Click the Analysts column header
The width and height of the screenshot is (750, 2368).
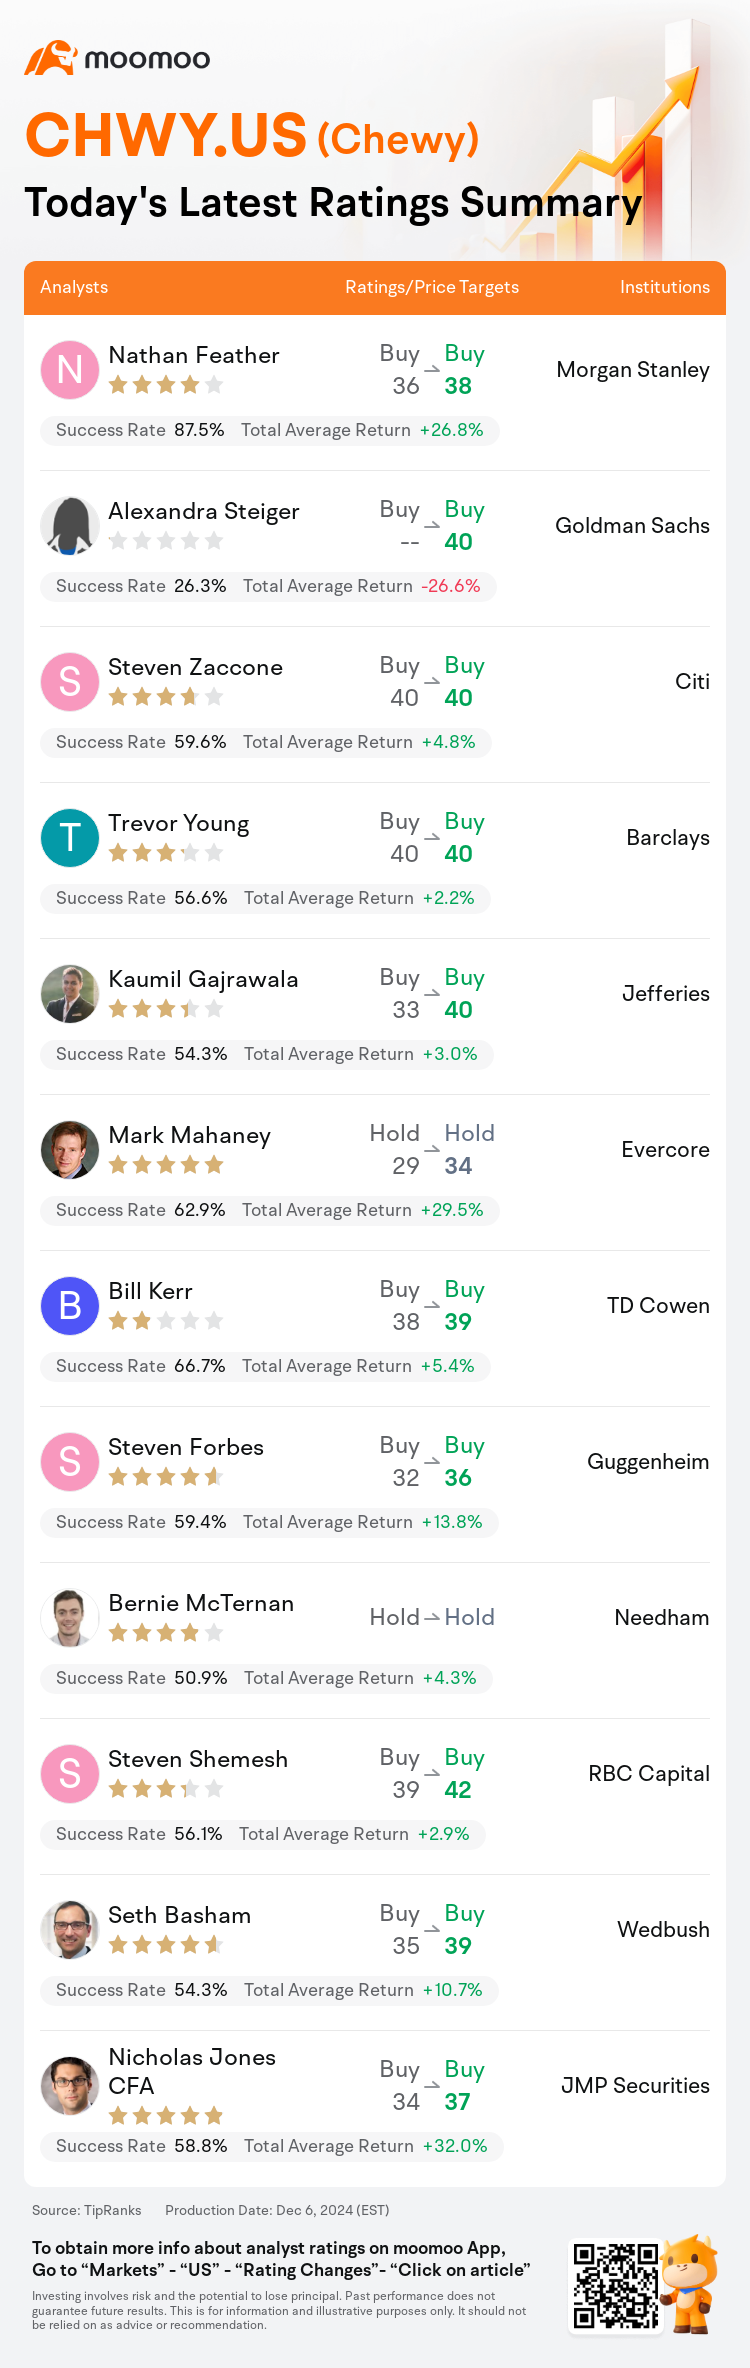tap(74, 287)
